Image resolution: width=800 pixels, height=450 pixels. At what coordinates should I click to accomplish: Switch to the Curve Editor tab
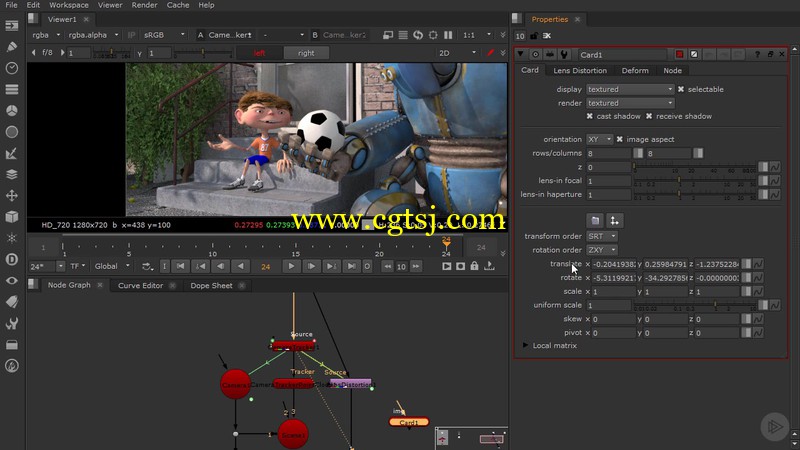[x=140, y=285]
